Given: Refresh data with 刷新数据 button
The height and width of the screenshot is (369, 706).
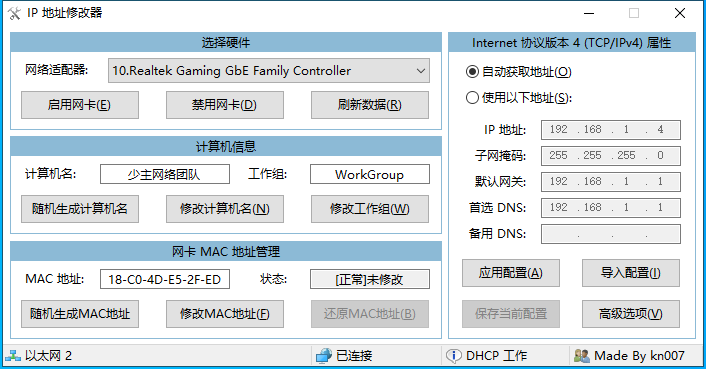Looking at the screenshot, I should tap(370, 105).
